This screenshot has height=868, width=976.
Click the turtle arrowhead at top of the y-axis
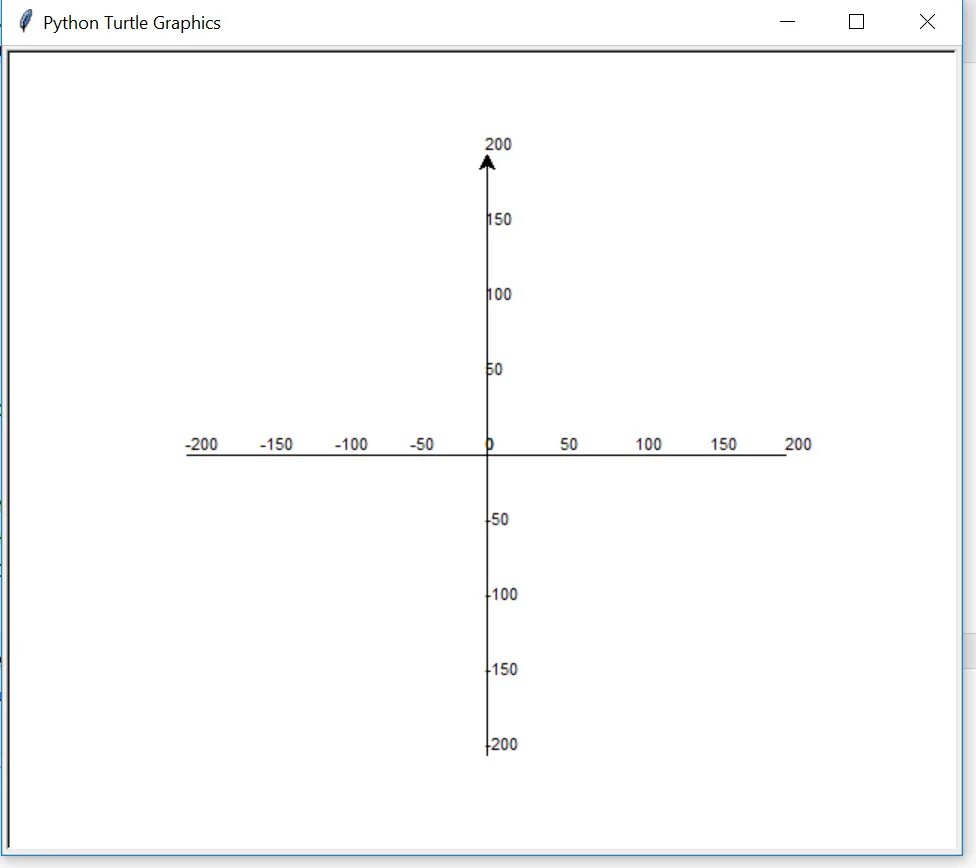click(x=487, y=163)
